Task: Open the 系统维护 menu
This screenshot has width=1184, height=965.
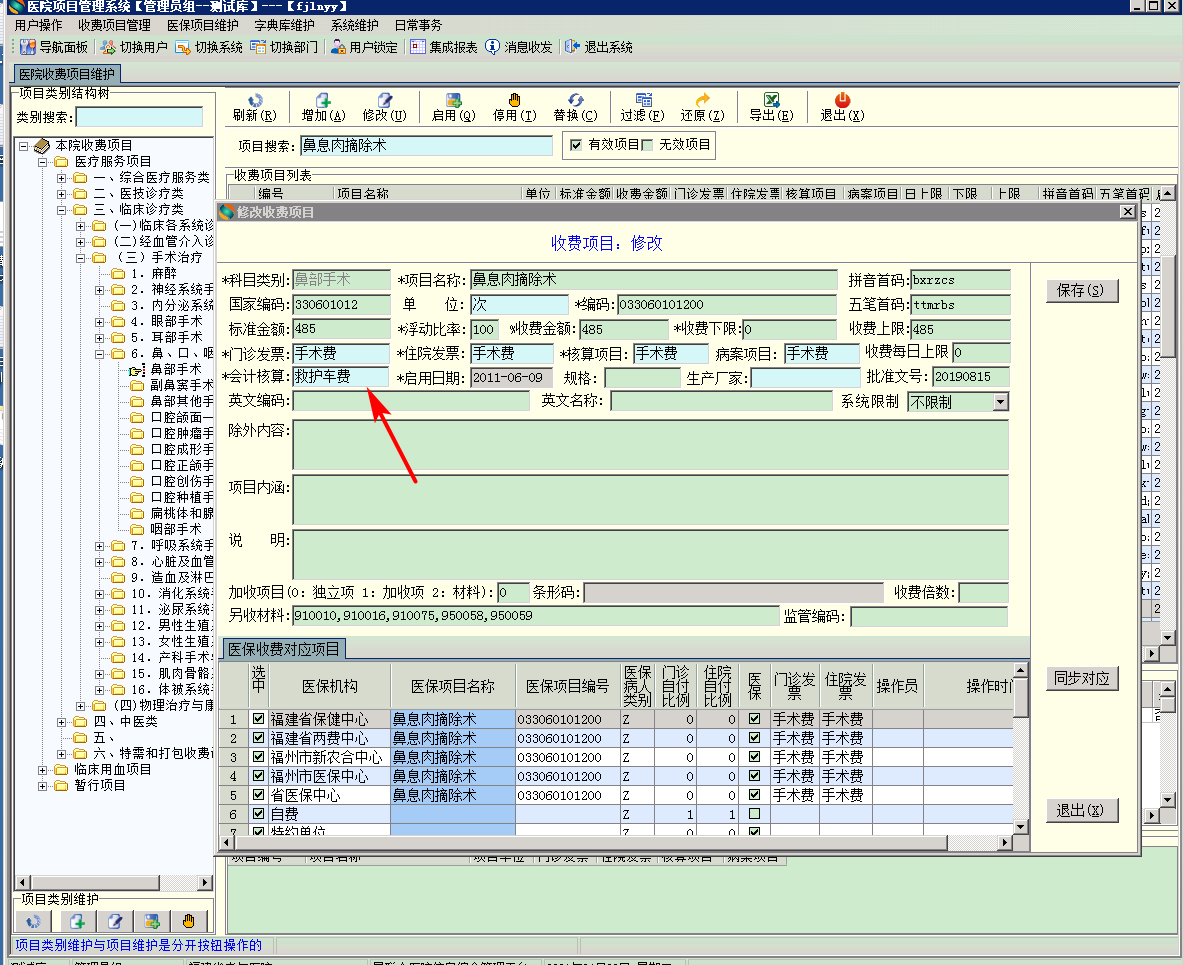Action: click(355, 25)
